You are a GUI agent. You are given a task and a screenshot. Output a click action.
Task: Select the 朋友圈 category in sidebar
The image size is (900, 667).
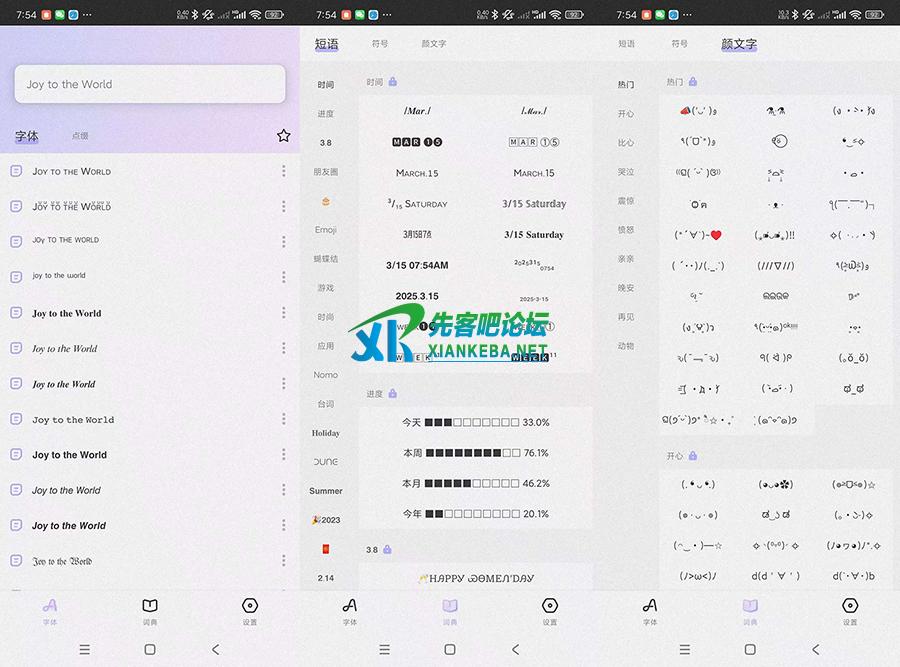pyautogui.click(x=326, y=172)
